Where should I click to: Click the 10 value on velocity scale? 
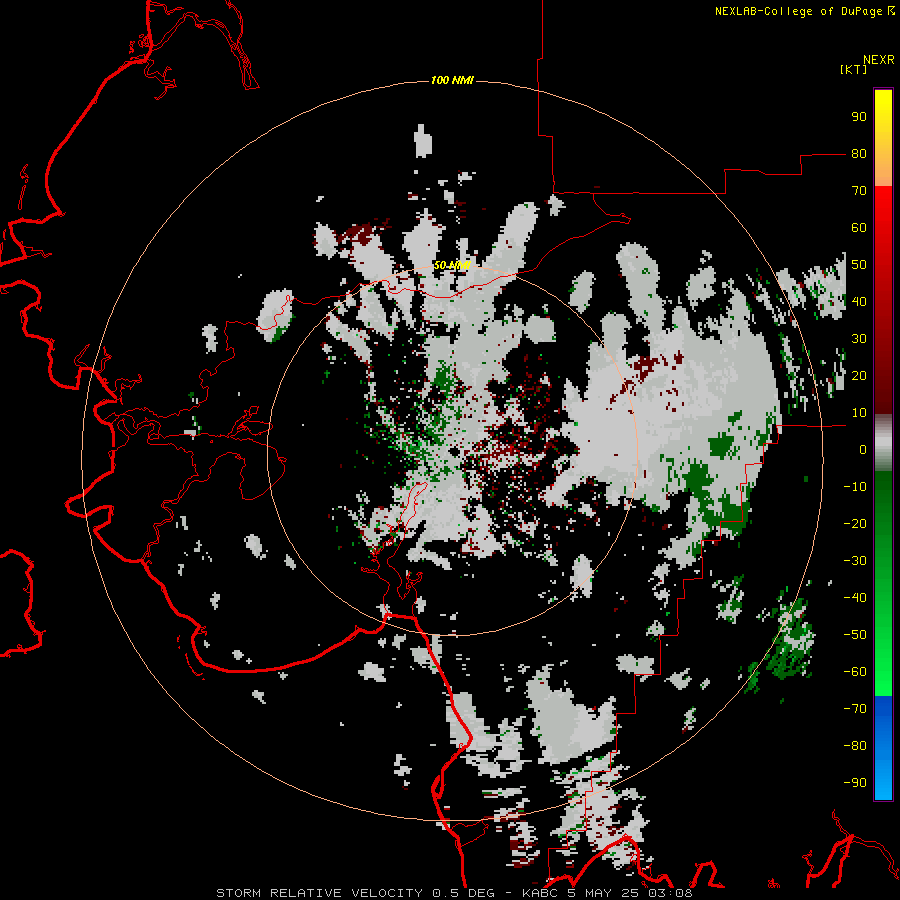[859, 413]
